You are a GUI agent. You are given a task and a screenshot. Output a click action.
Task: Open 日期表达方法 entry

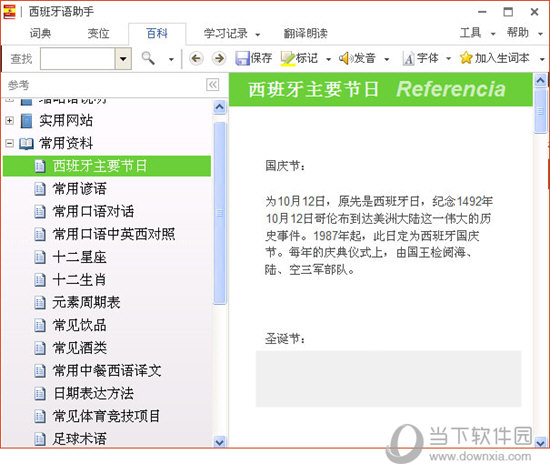(93, 394)
